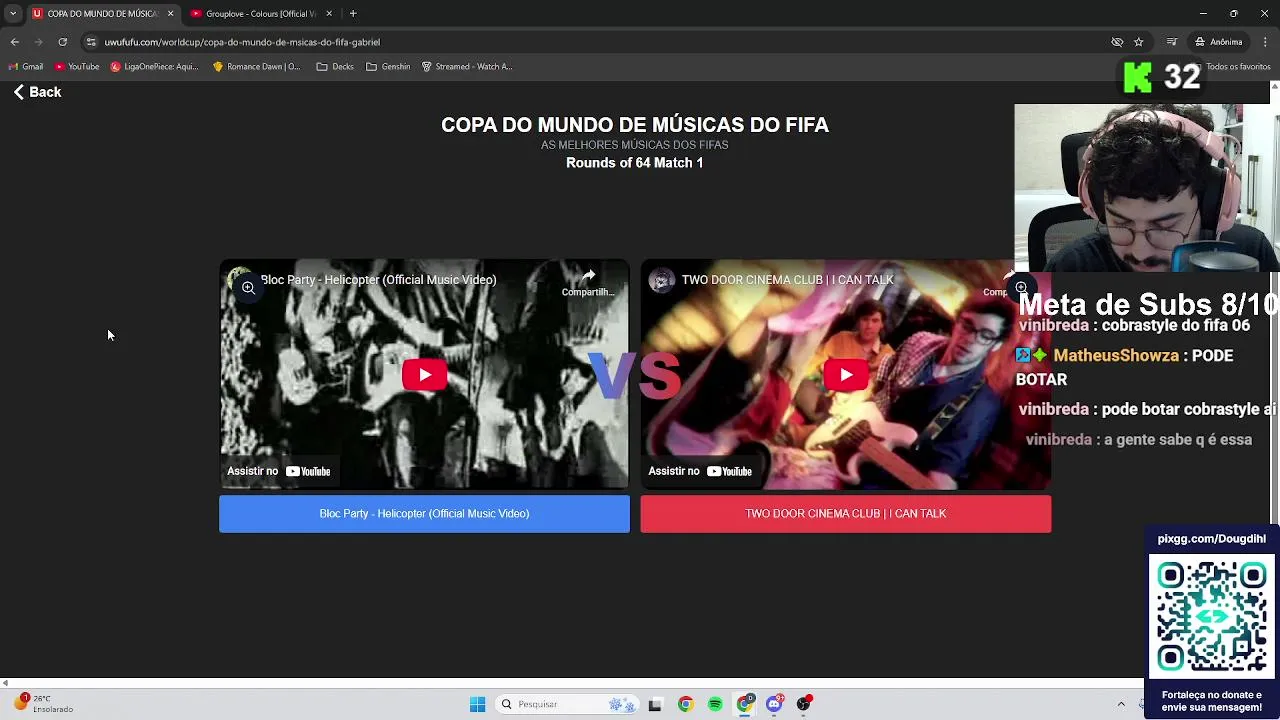Expand the Genshin bookmark folder

pyautogui.click(x=388, y=67)
